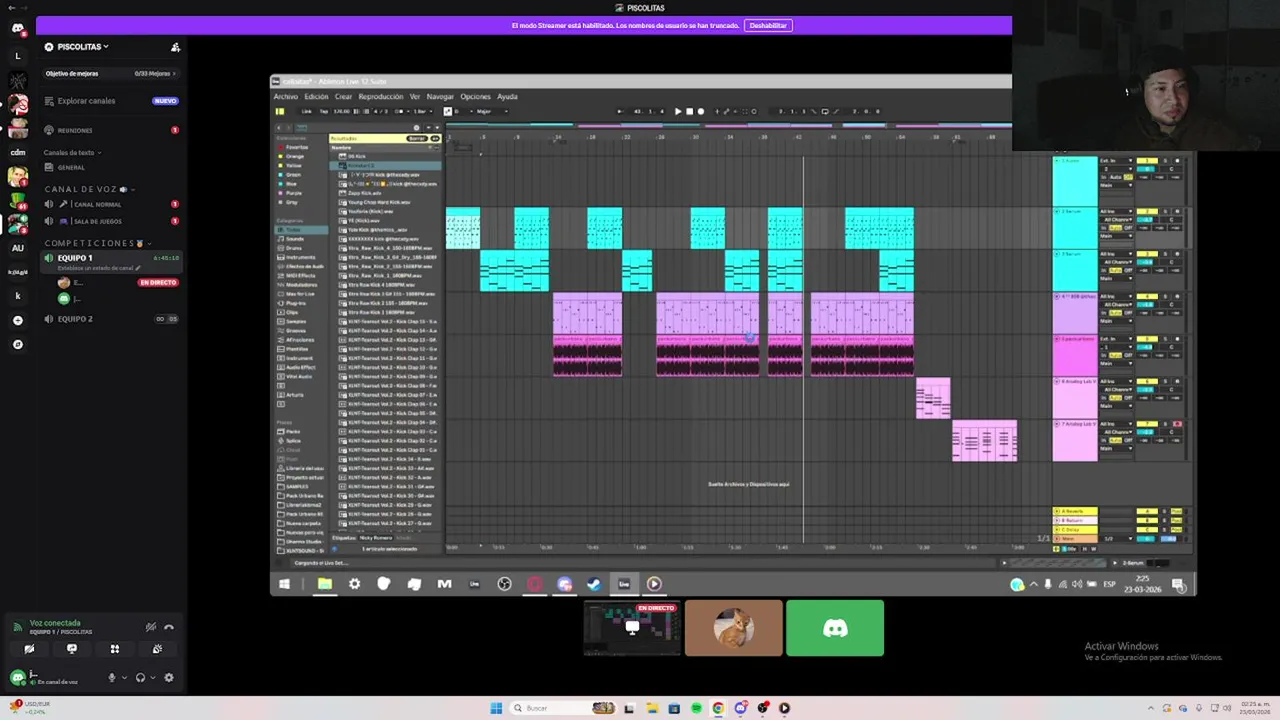Open Windows Start on host taskbar

[x=496, y=708]
